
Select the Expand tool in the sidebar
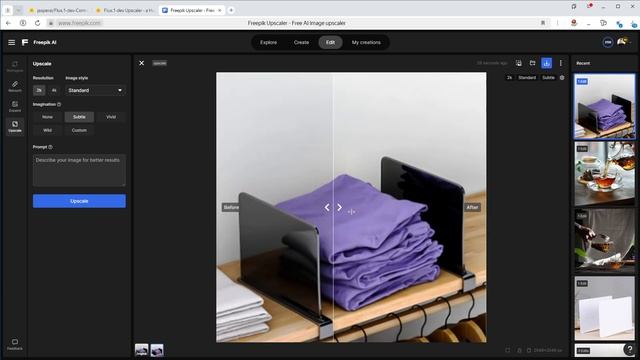click(x=15, y=107)
